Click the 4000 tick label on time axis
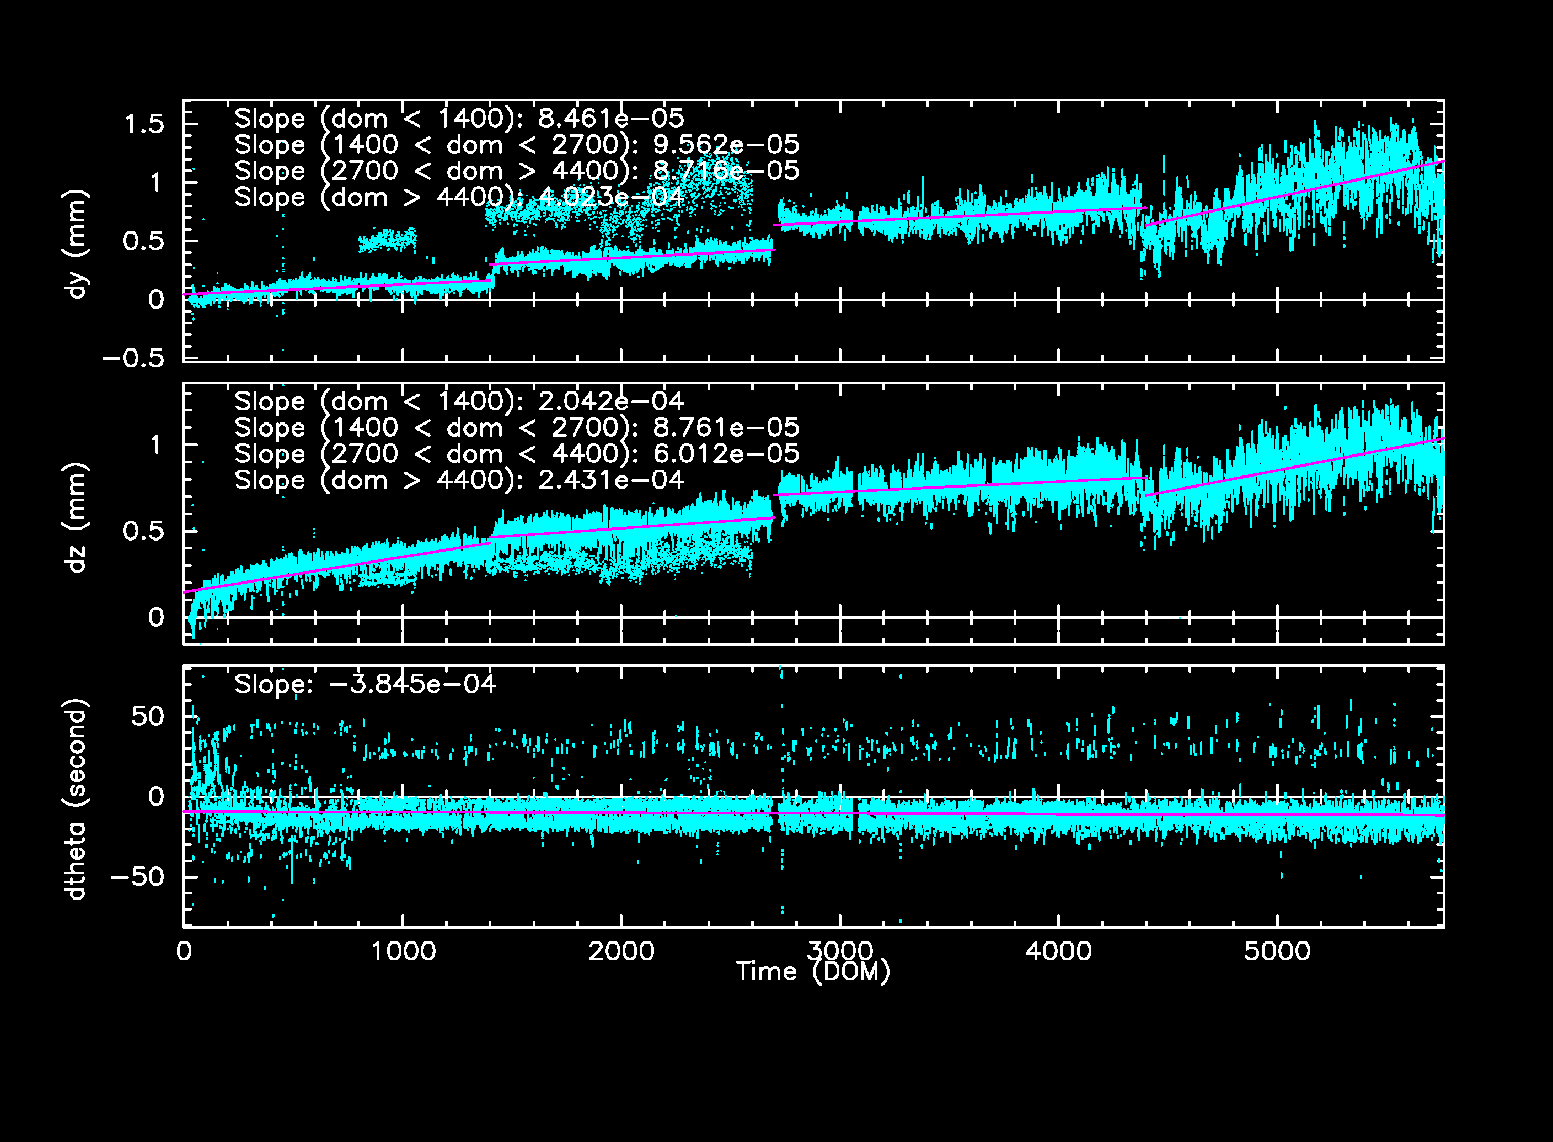Screen dimensions: 1553x1142 click(1058, 951)
